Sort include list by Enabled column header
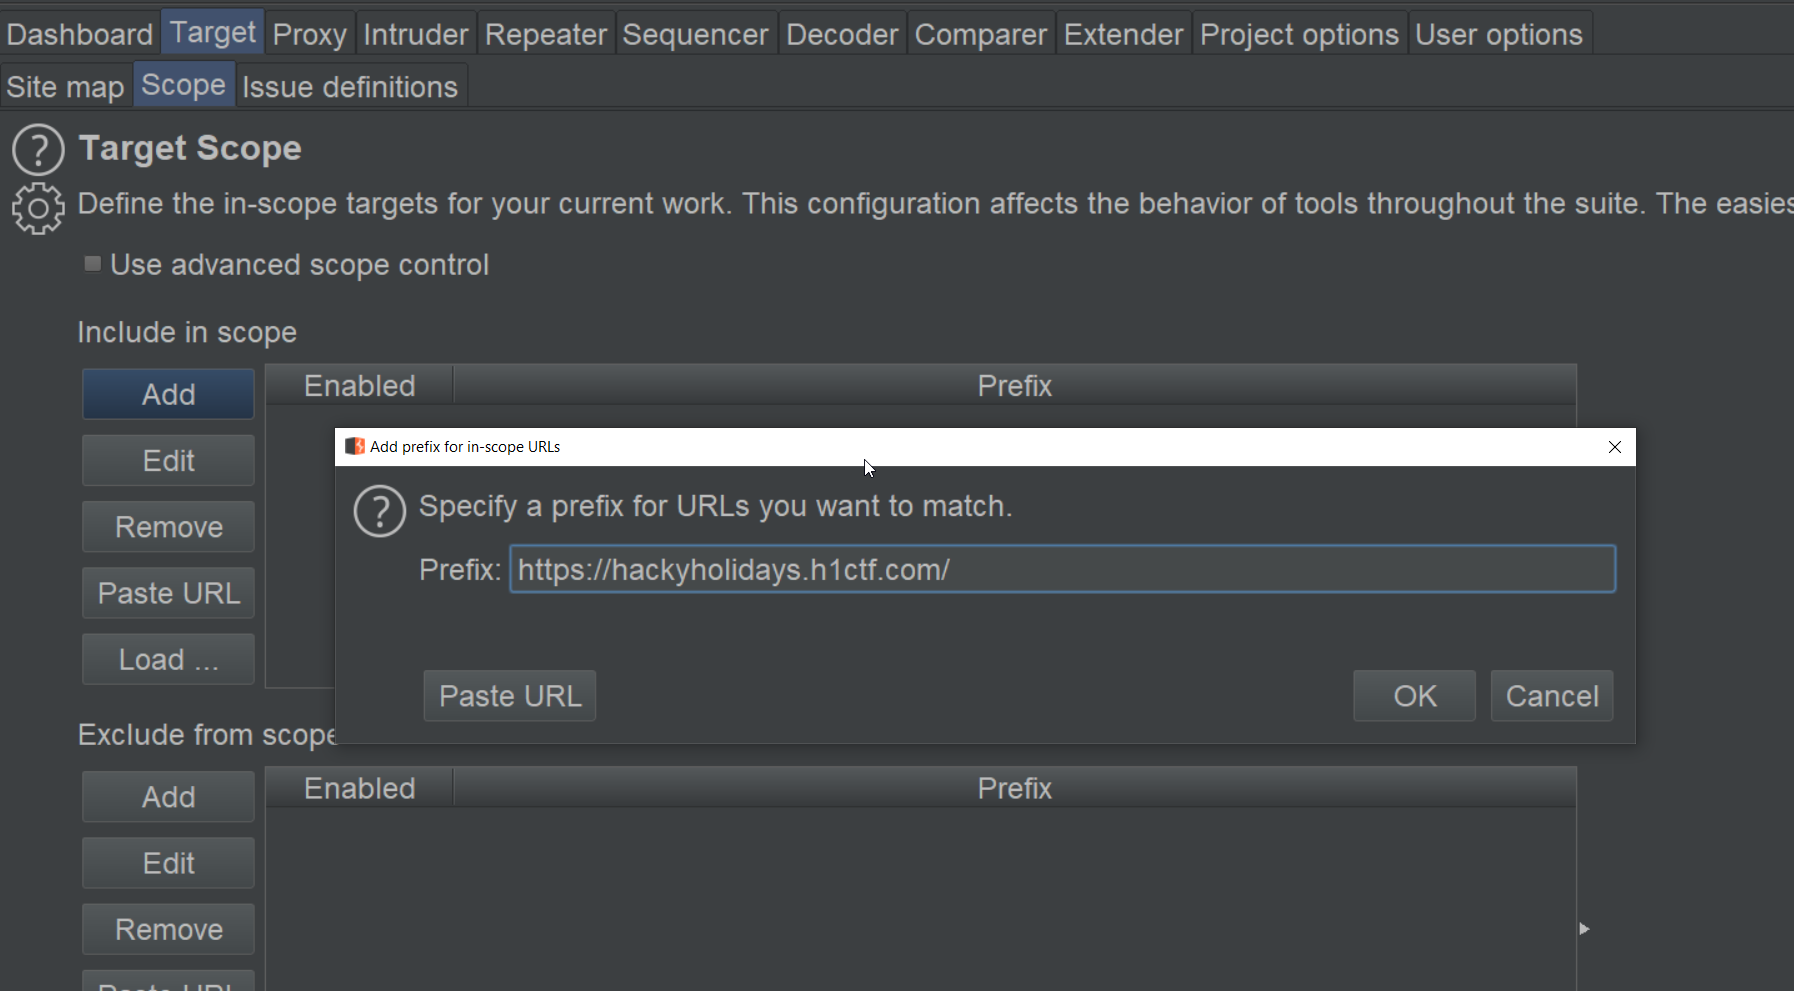This screenshot has height=991, width=1794. [359, 386]
